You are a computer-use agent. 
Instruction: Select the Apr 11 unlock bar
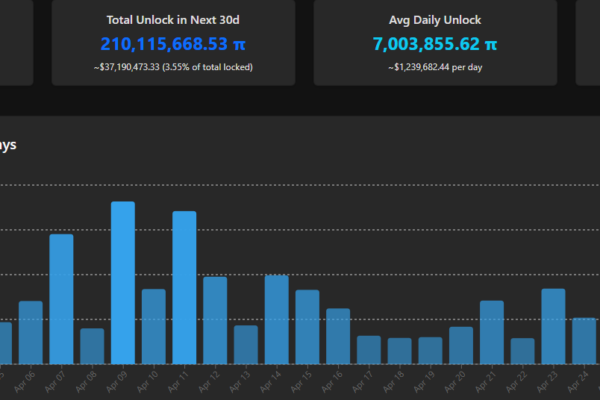[184, 288]
